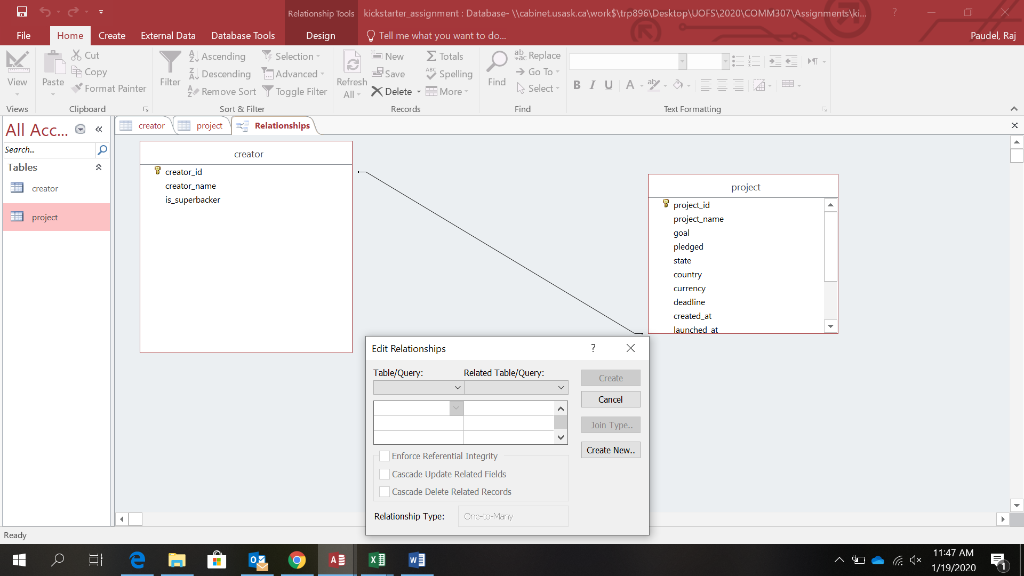The image size is (1024, 576).
Task: Open Go To dropdown
Action: pyautogui.click(x=538, y=72)
